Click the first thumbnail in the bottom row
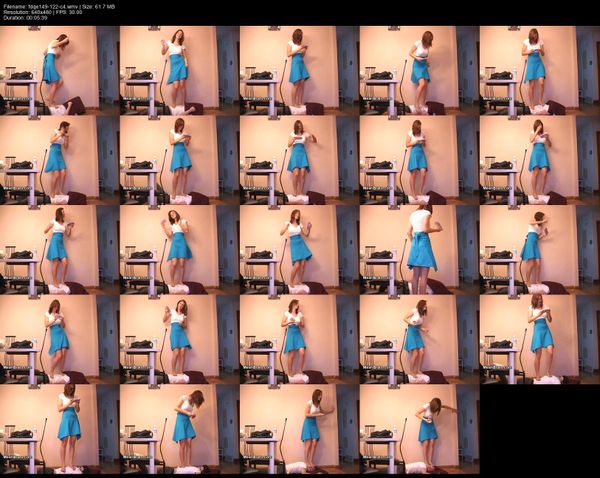Image resolution: width=600 pixels, height=478 pixels. click(x=60, y=429)
